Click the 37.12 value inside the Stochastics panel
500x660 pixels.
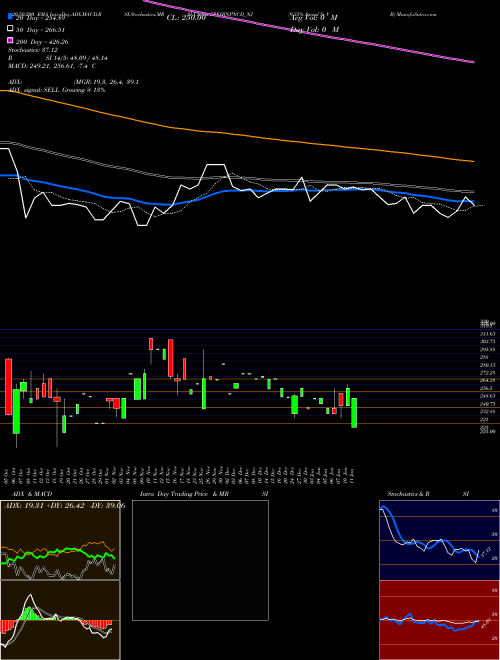pyautogui.click(x=485, y=552)
